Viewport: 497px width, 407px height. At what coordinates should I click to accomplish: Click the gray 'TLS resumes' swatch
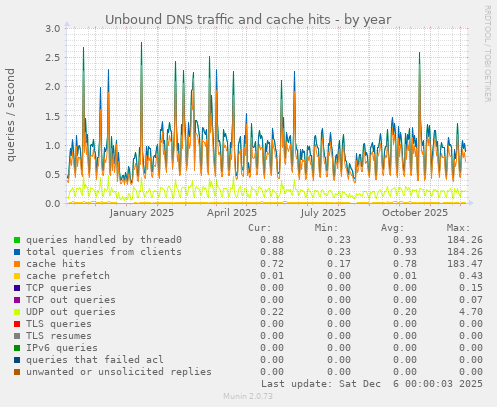17,336
